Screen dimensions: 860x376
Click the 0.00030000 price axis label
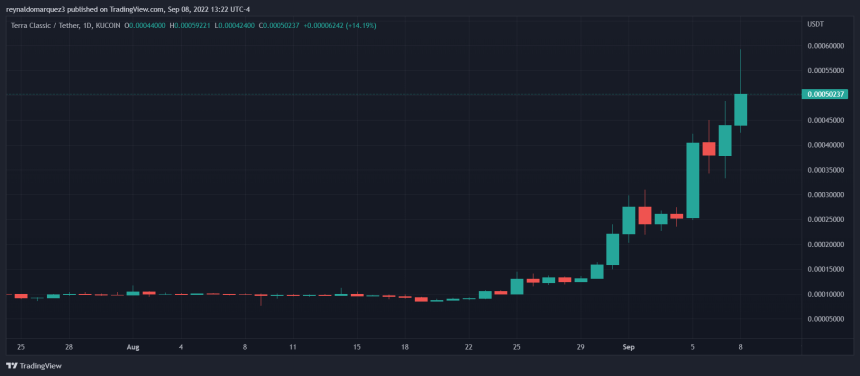(825, 195)
